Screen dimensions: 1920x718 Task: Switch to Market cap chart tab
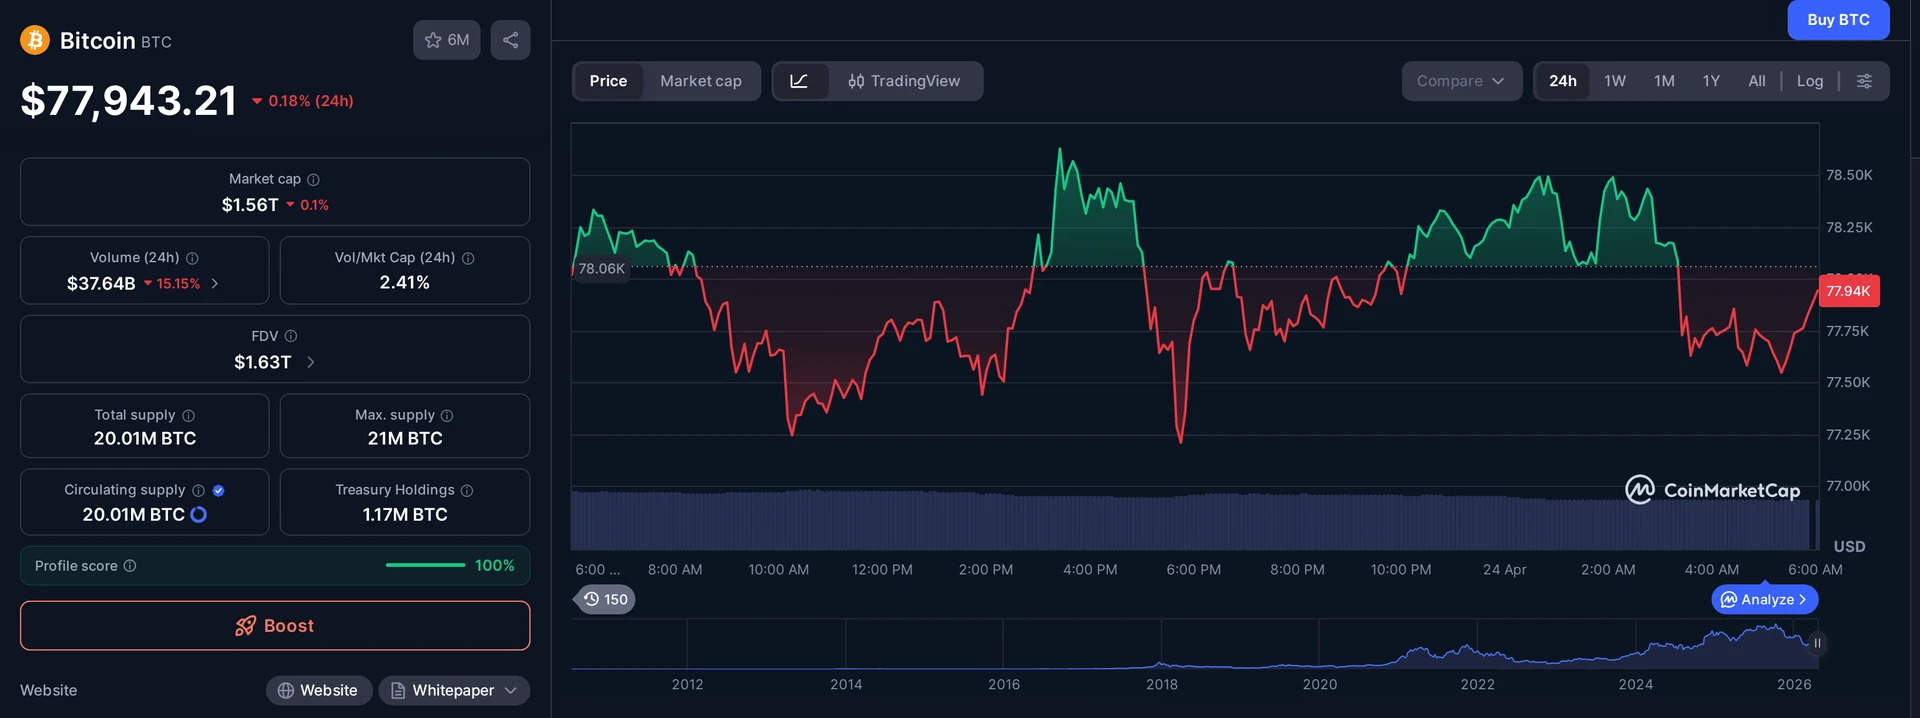pyautogui.click(x=701, y=81)
